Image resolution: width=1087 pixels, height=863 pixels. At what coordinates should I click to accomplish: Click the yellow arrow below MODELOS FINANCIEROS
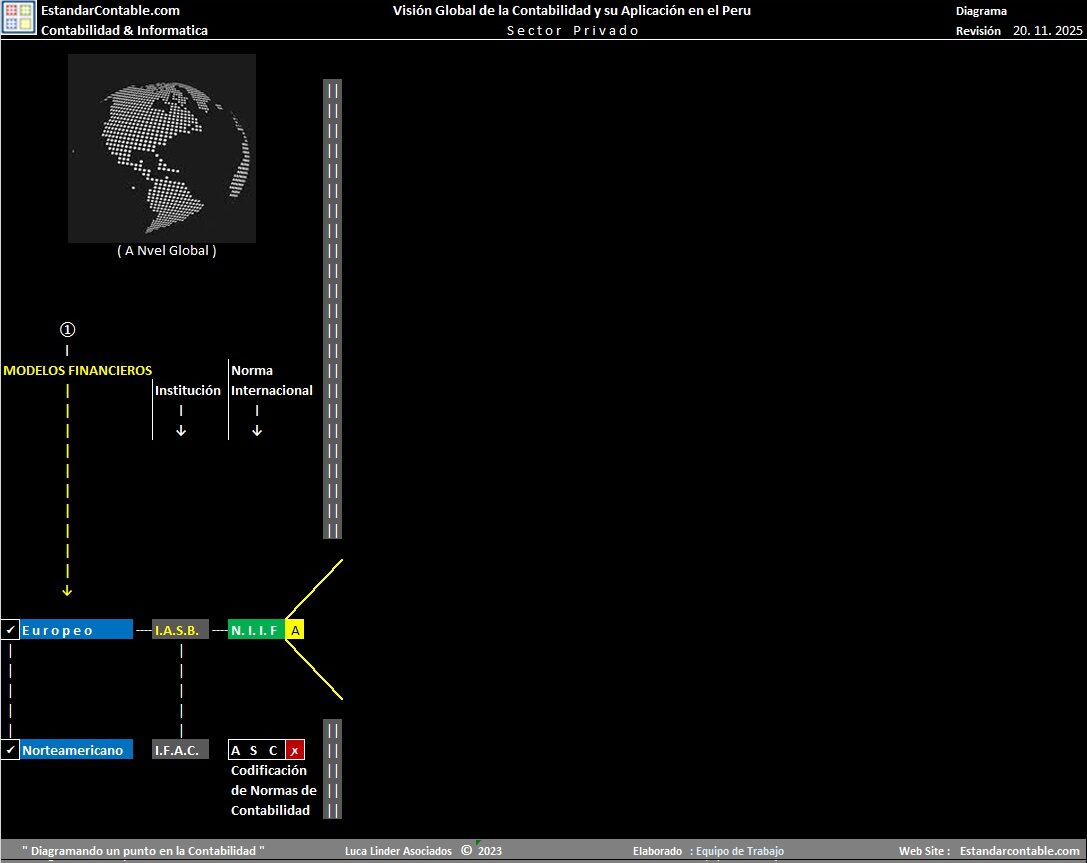(x=67, y=591)
